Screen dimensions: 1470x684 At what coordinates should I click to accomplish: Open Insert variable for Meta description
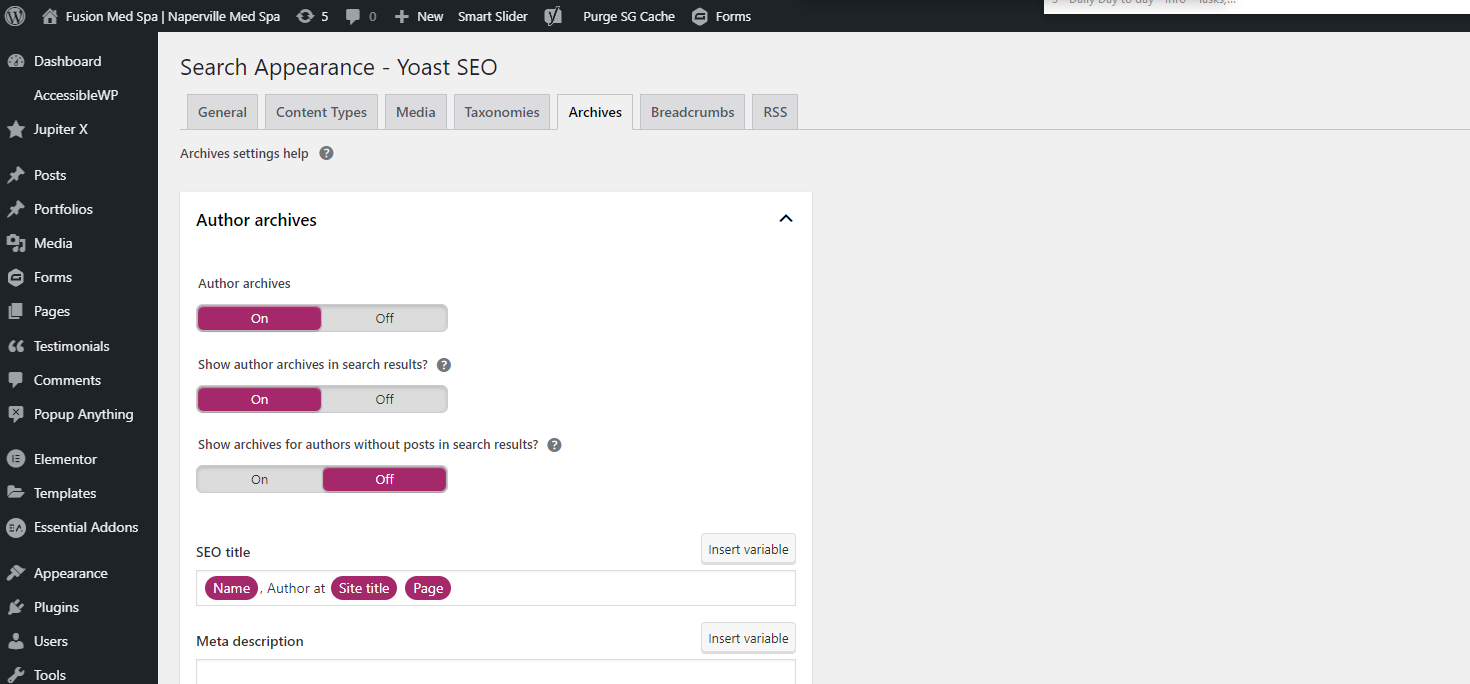point(748,638)
